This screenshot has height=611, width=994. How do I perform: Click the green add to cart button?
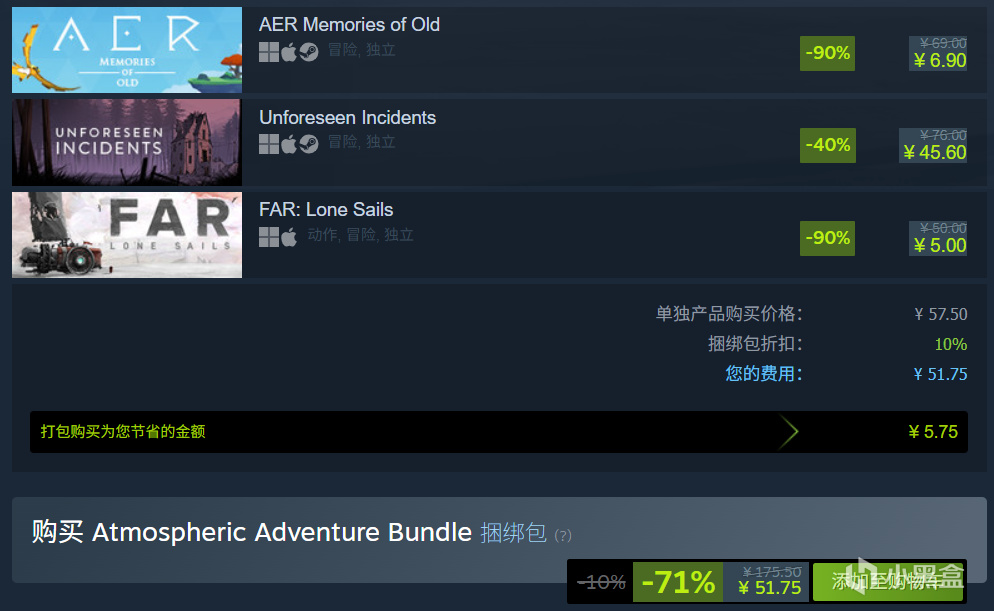coord(888,582)
